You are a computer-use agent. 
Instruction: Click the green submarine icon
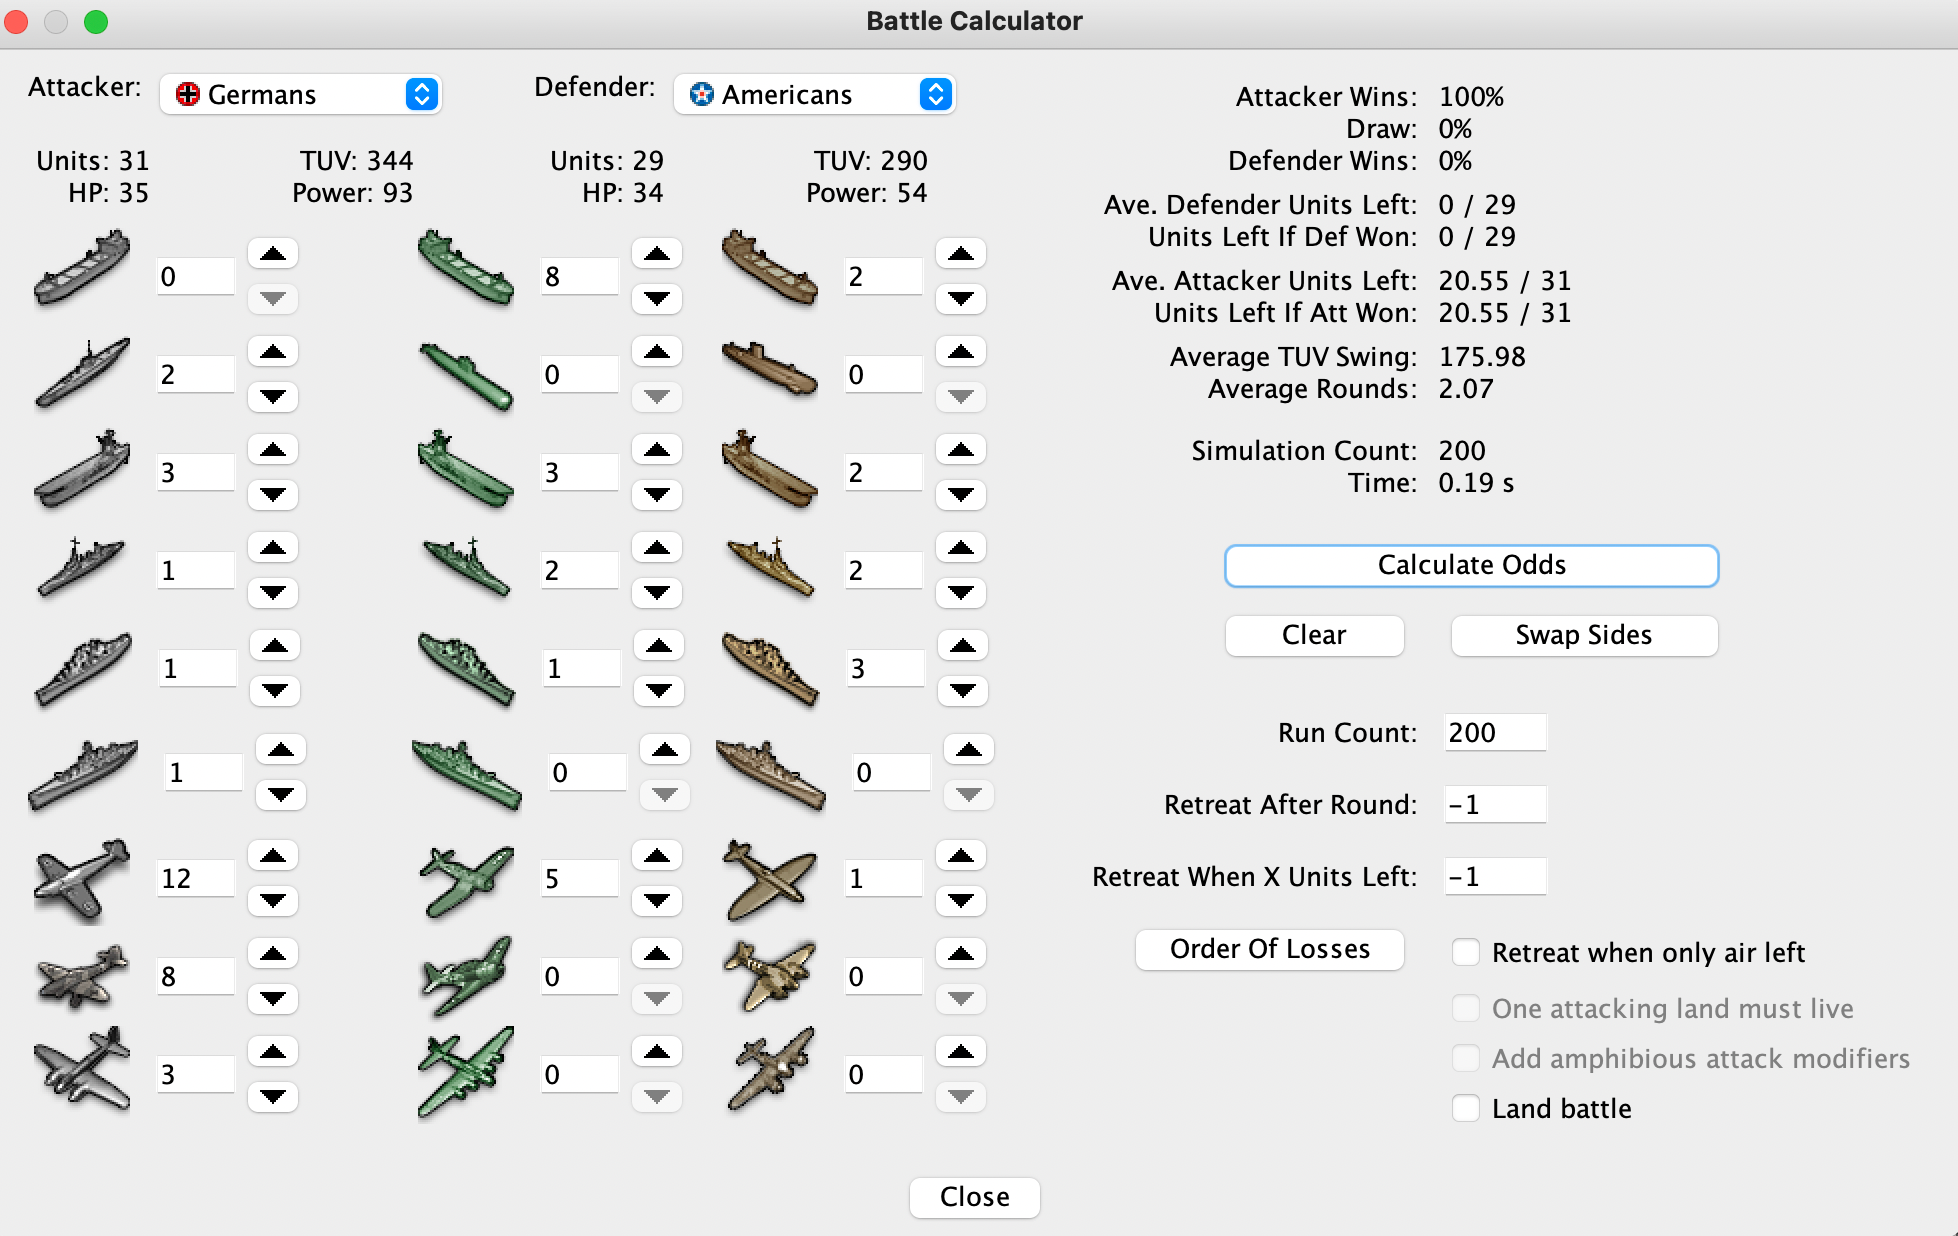coord(466,376)
